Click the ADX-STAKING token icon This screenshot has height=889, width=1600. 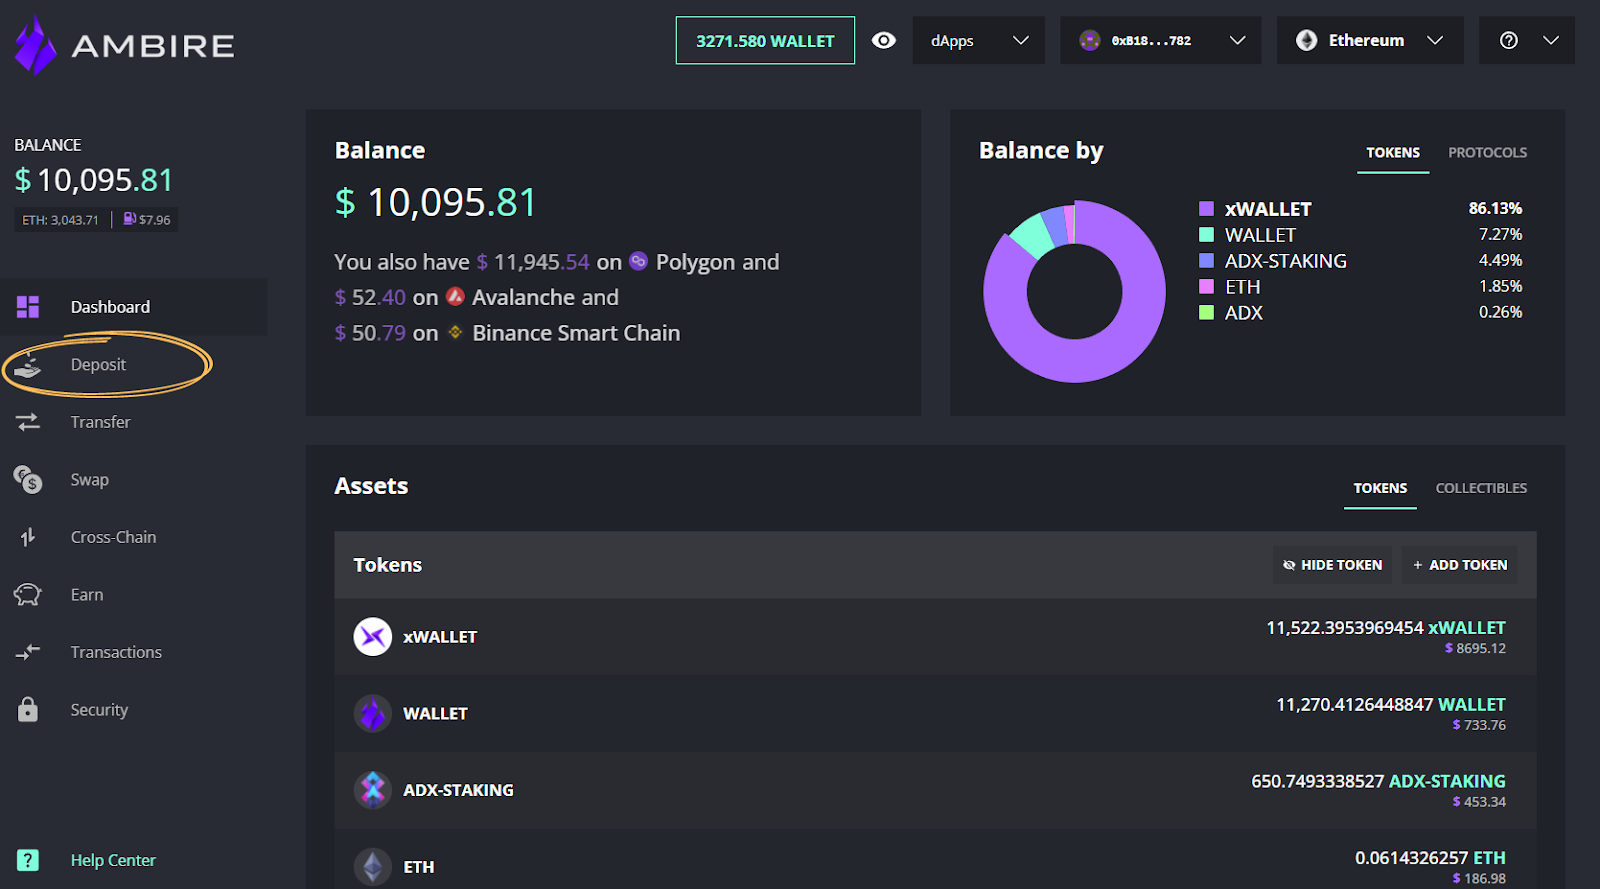373,790
